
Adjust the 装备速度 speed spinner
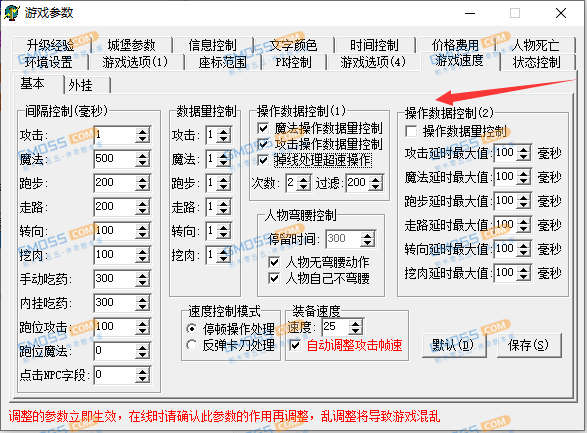click(356, 327)
